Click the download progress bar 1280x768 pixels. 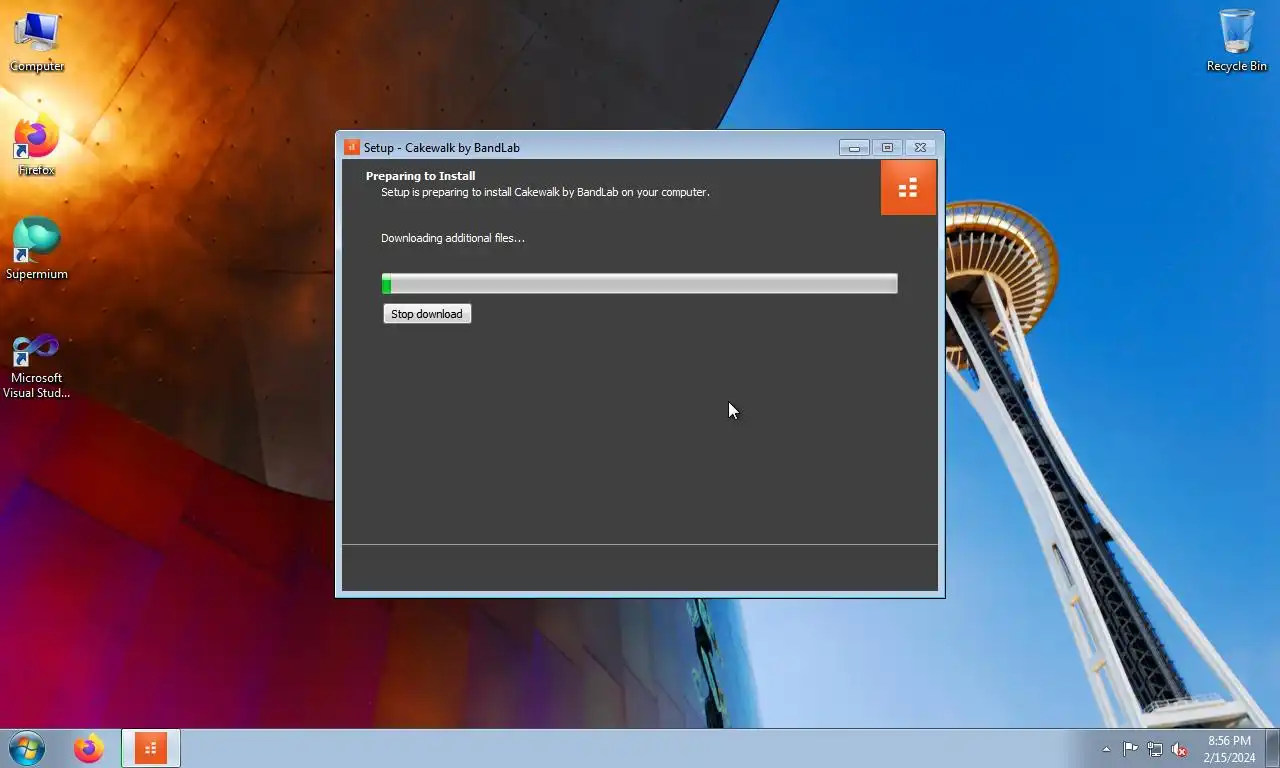pos(640,284)
